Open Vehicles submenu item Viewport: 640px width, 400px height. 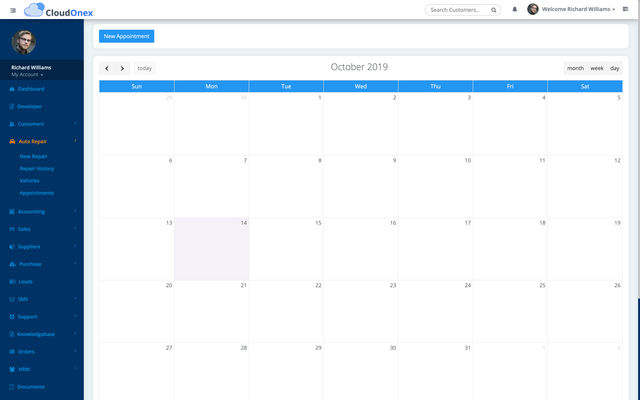coord(29,181)
